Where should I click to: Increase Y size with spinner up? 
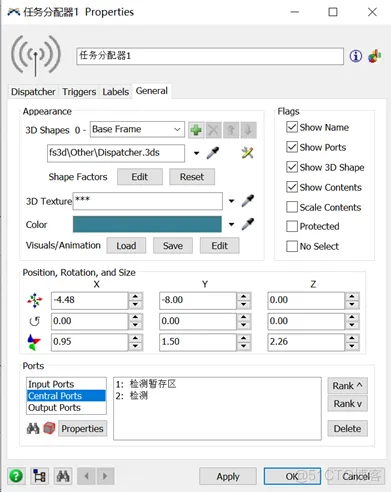click(x=244, y=338)
